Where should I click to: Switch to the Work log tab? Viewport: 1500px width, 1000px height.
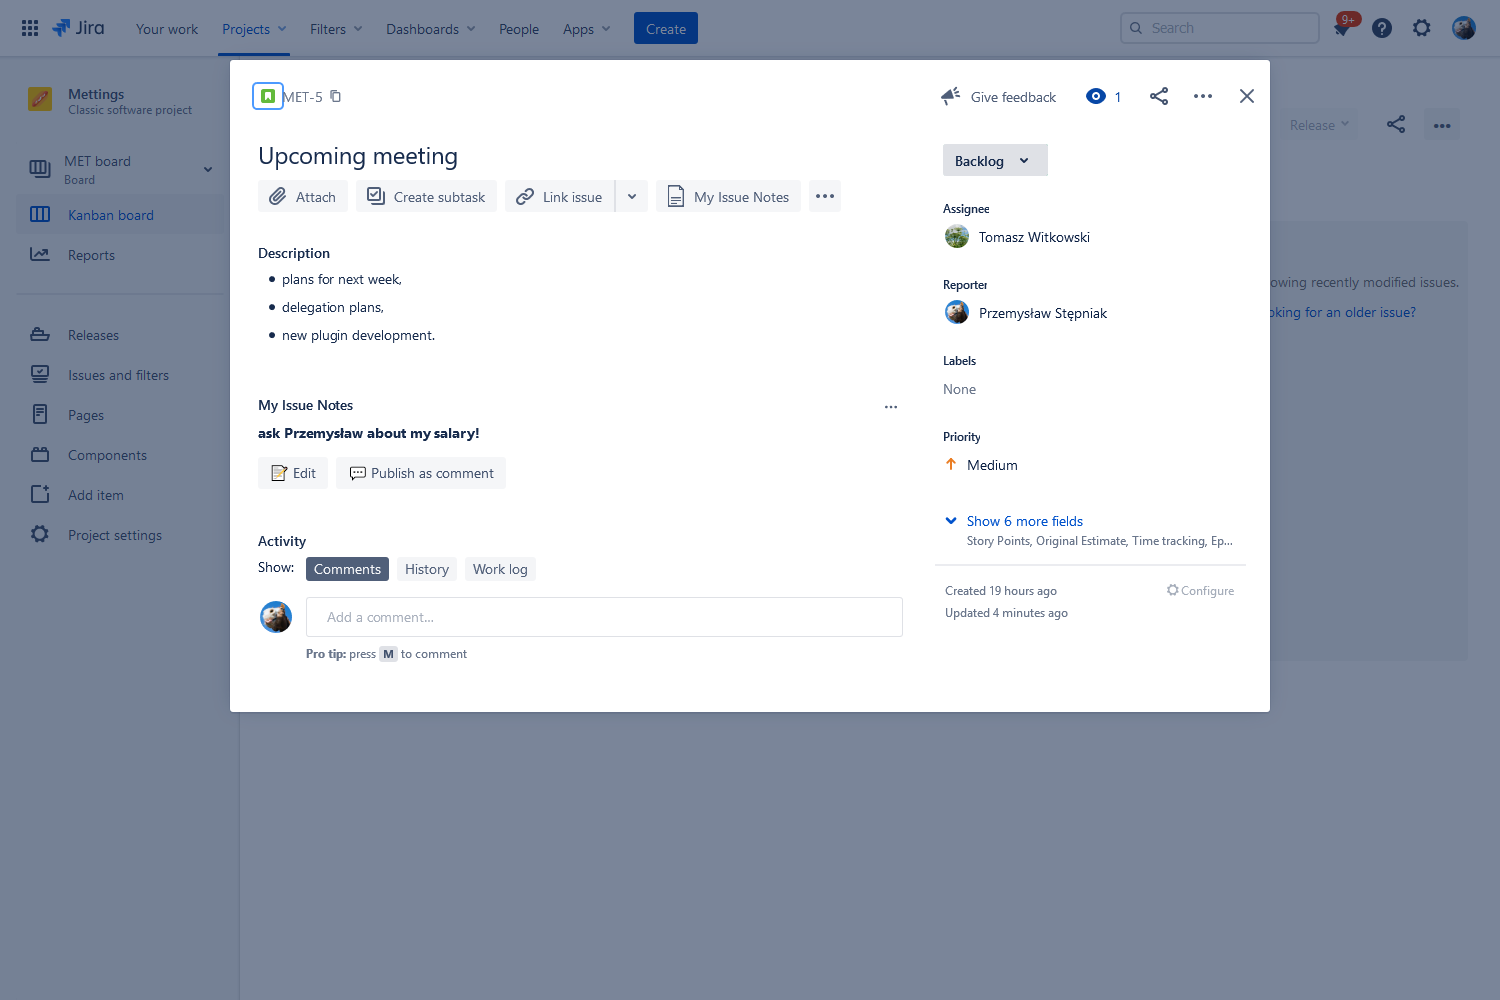[500, 569]
